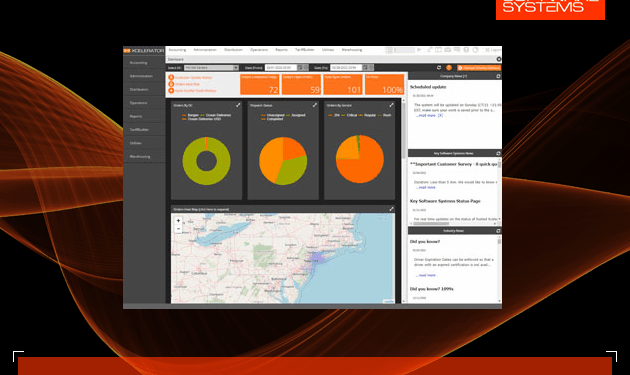Click read more under Did you know?
The image size is (630, 375).
pos(425,275)
